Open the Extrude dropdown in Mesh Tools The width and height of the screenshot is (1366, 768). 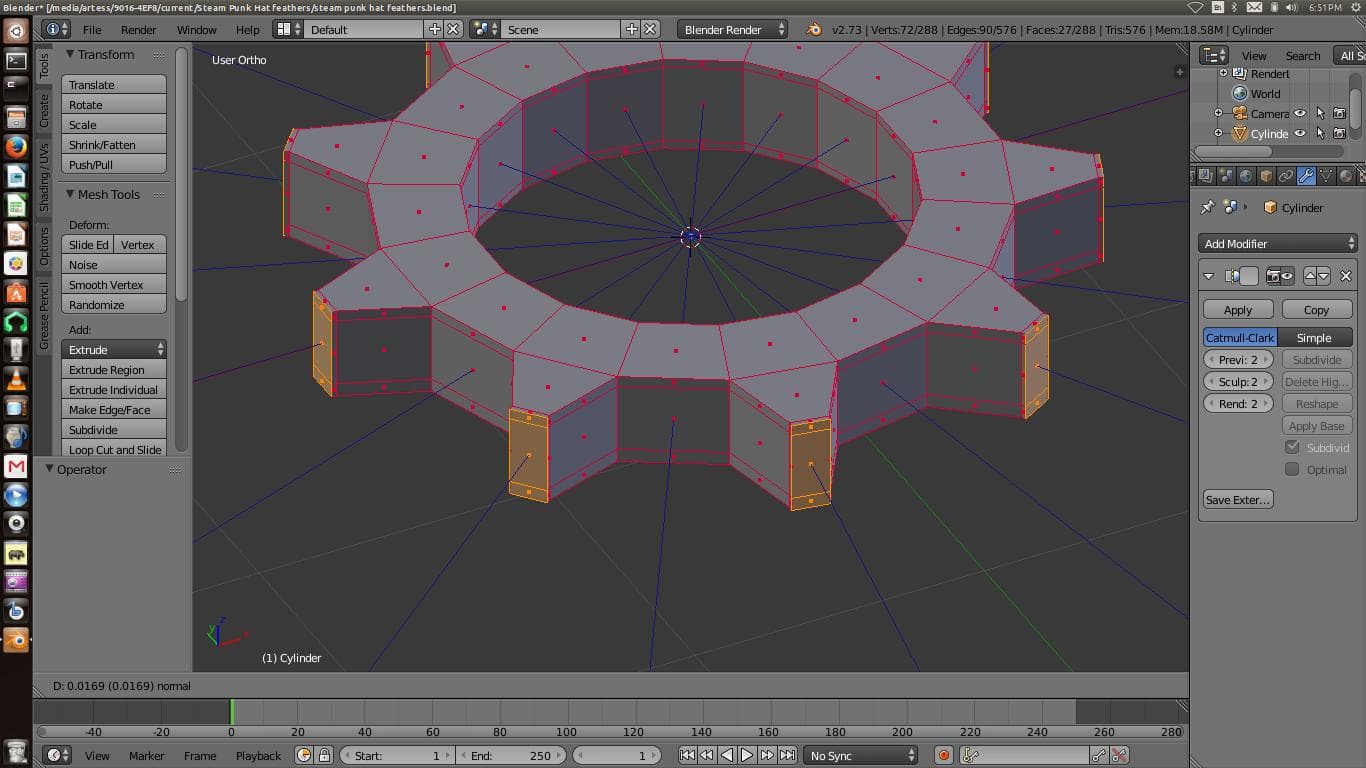114,349
